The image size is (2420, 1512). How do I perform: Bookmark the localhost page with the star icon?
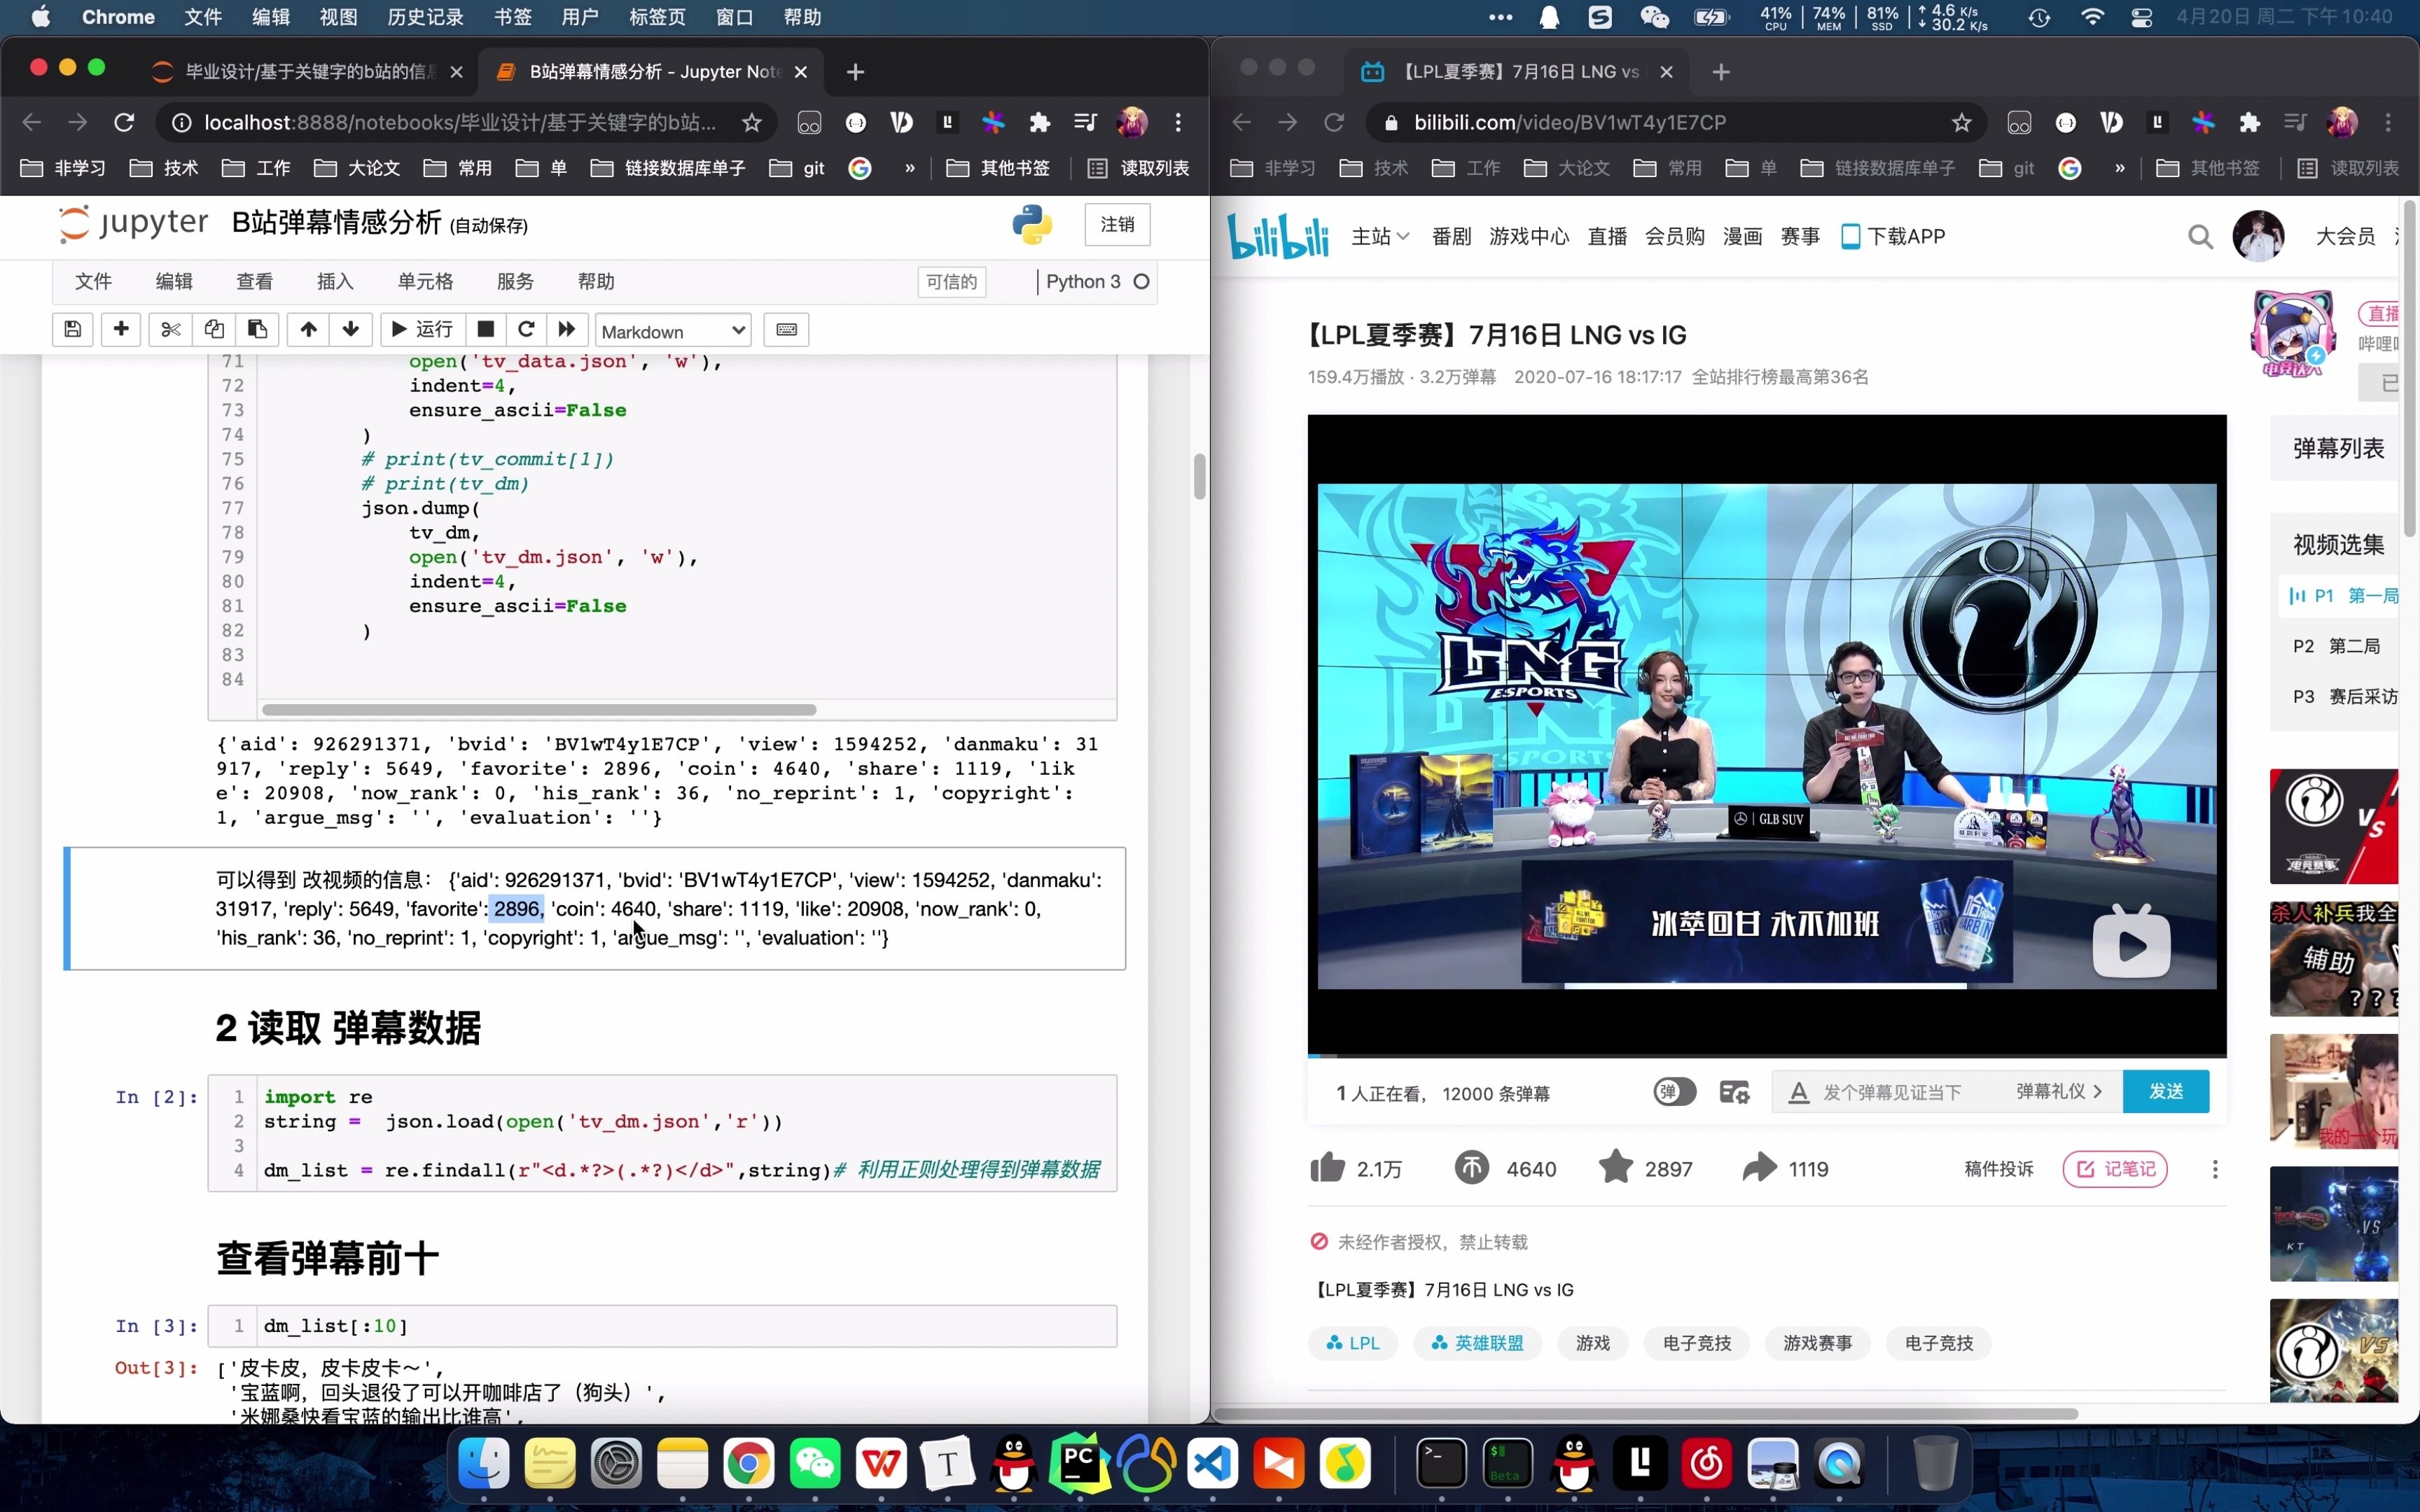coord(752,122)
